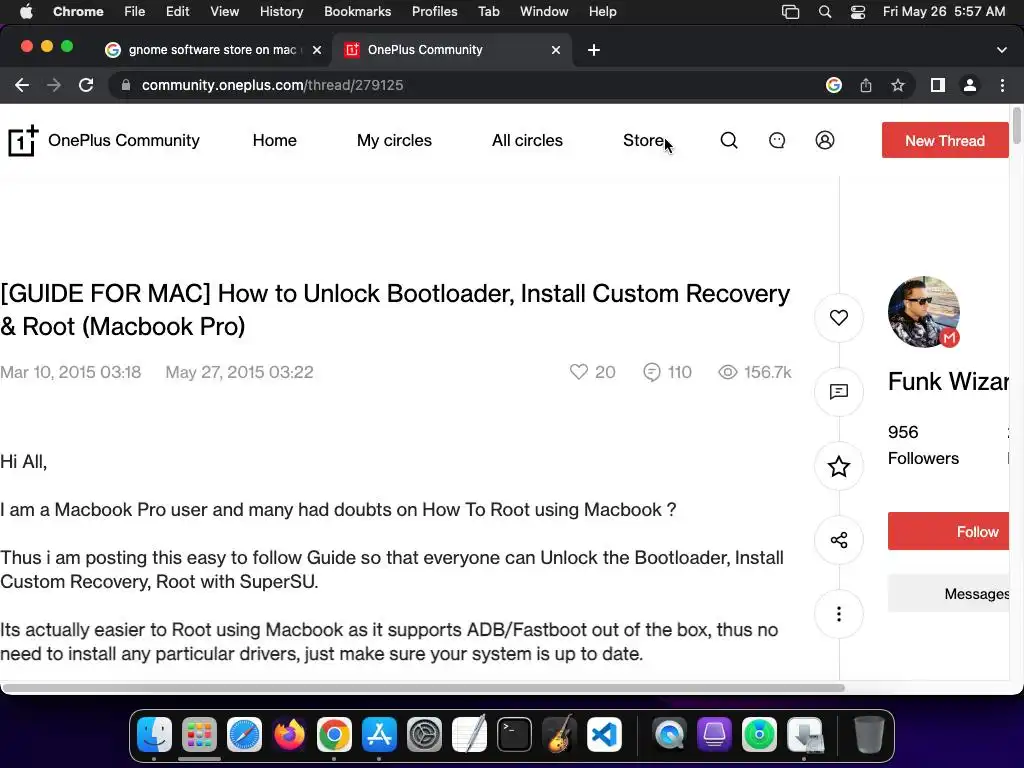This screenshot has height=768, width=1024.
Task: Click the May 27, 2015 03:22 date
Action: point(239,372)
